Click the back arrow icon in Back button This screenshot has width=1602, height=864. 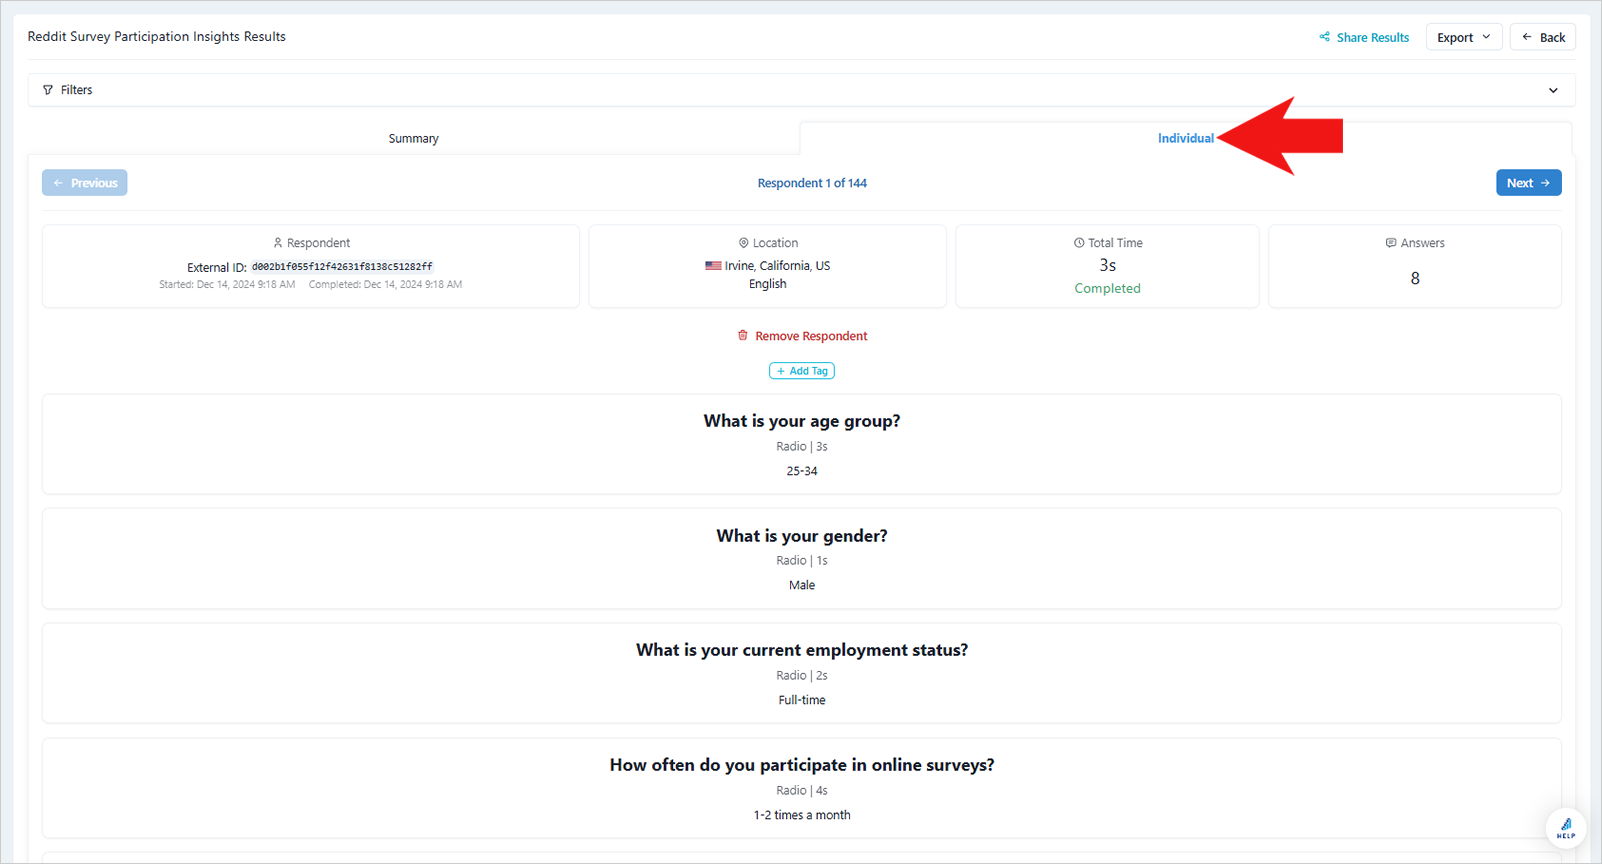coord(1527,37)
